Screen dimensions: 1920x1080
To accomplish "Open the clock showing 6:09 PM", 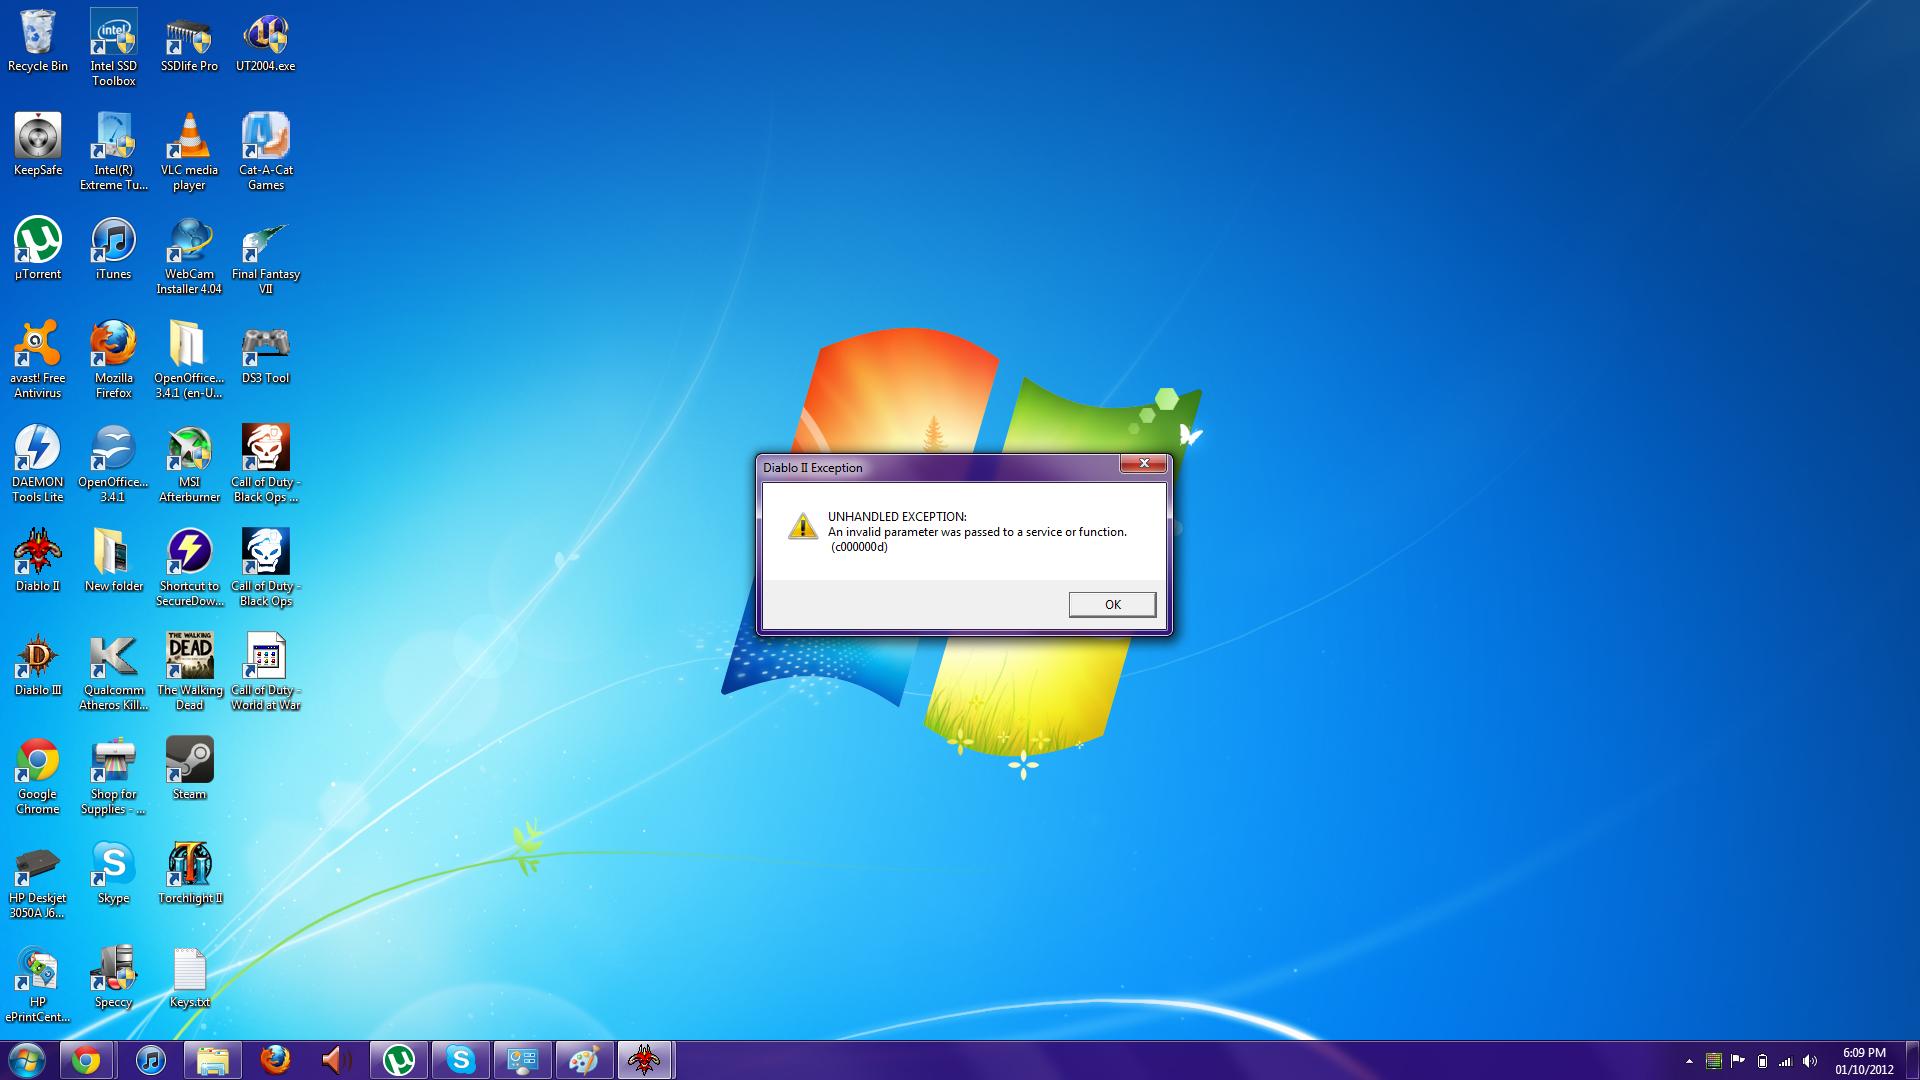I will tap(1864, 1061).
